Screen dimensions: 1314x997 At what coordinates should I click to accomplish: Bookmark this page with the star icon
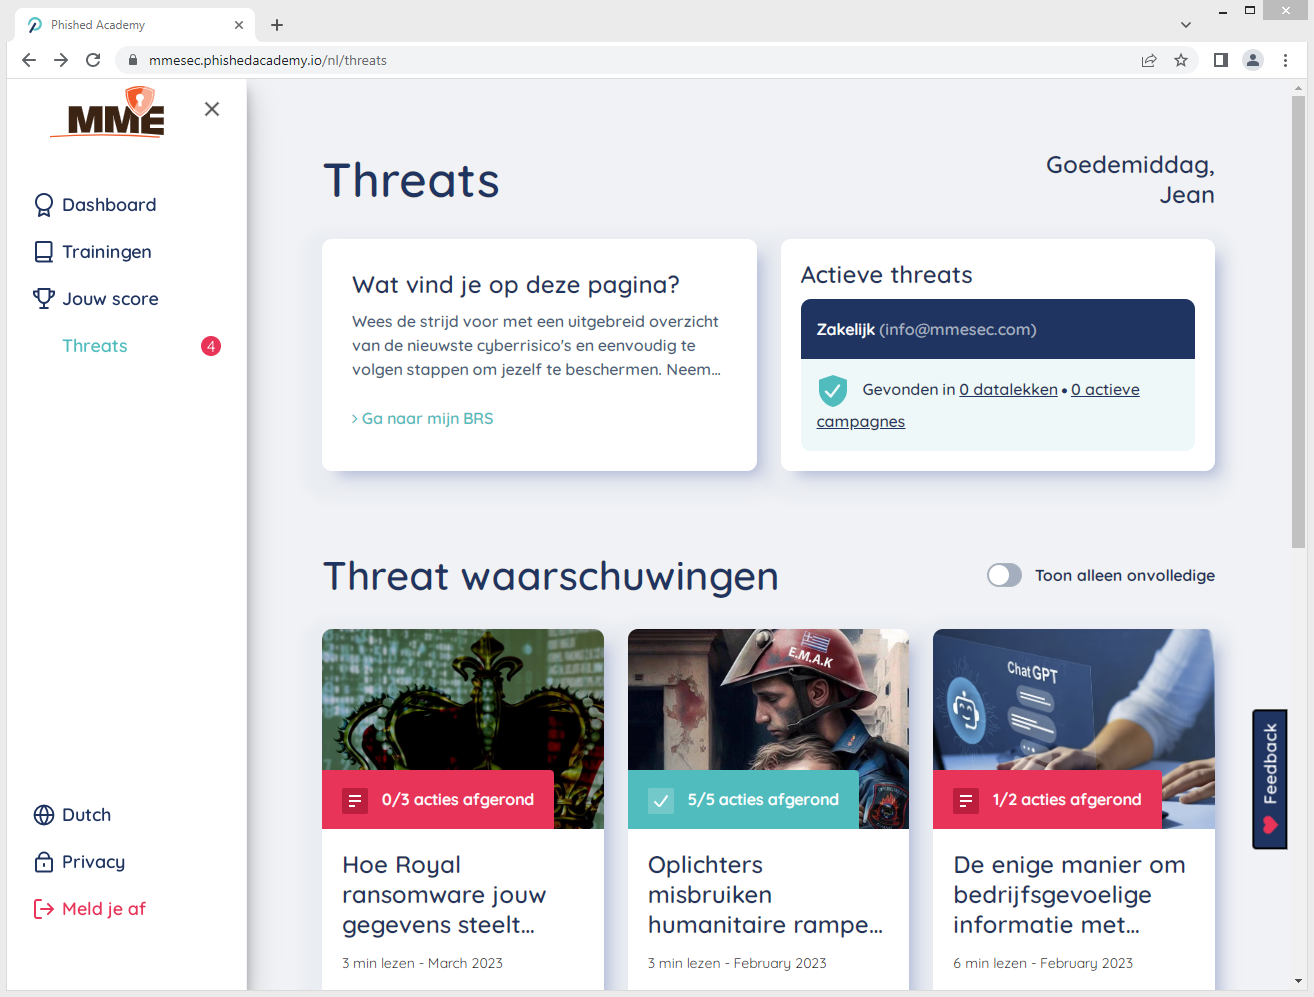point(1181,60)
